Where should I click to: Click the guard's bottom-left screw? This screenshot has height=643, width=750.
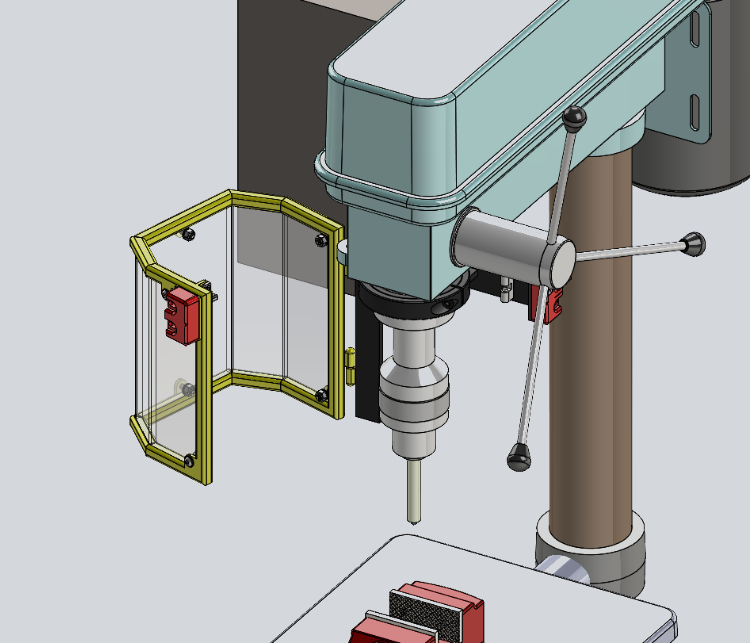tap(189, 461)
